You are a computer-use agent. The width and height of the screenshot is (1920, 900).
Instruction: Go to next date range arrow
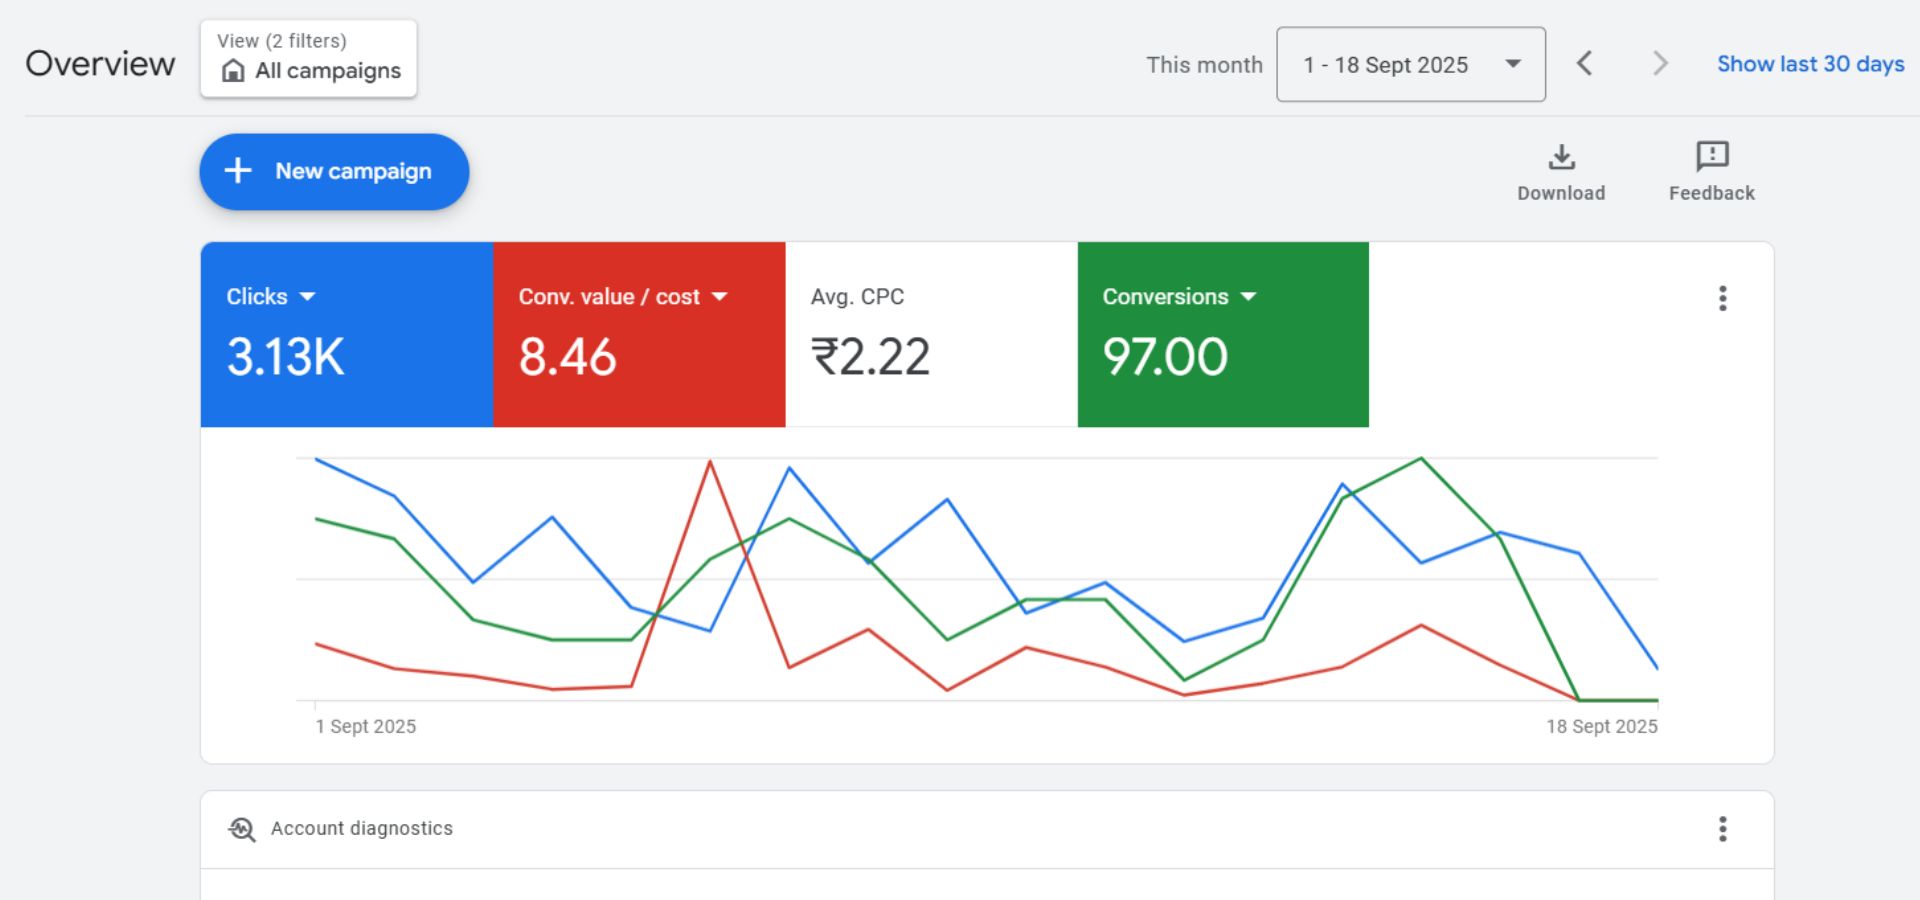click(x=1660, y=64)
